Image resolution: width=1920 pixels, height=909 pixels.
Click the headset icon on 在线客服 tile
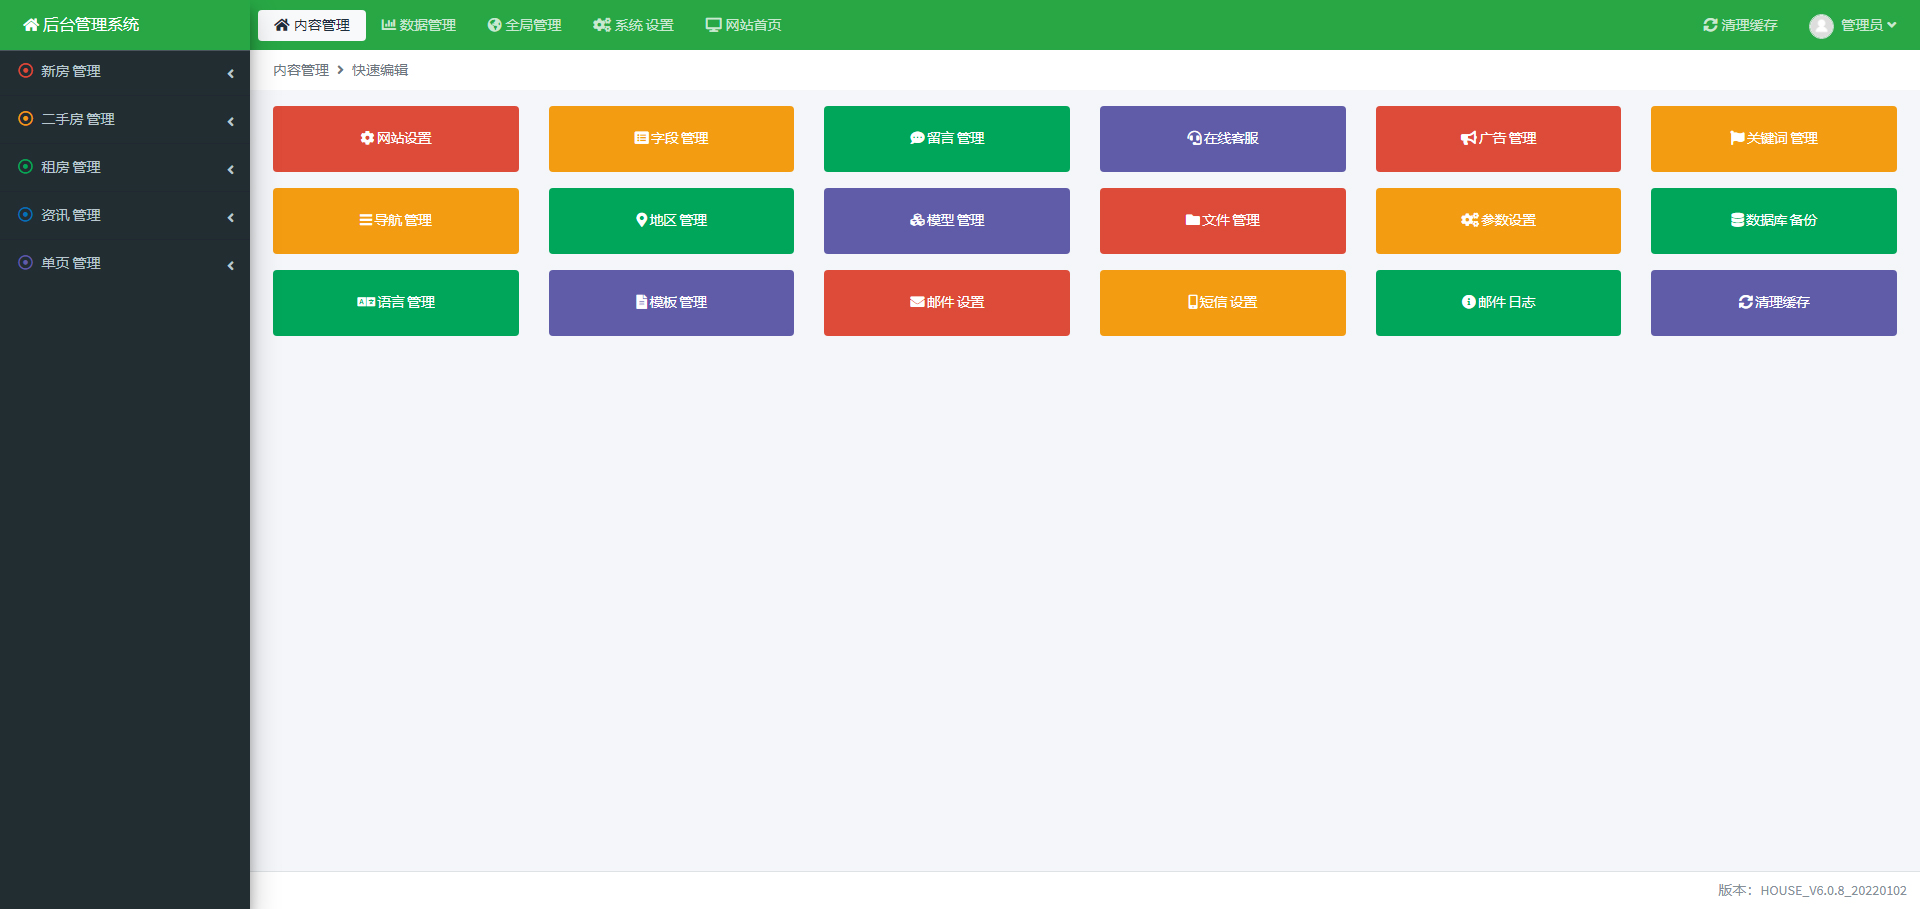click(x=1194, y=138)
